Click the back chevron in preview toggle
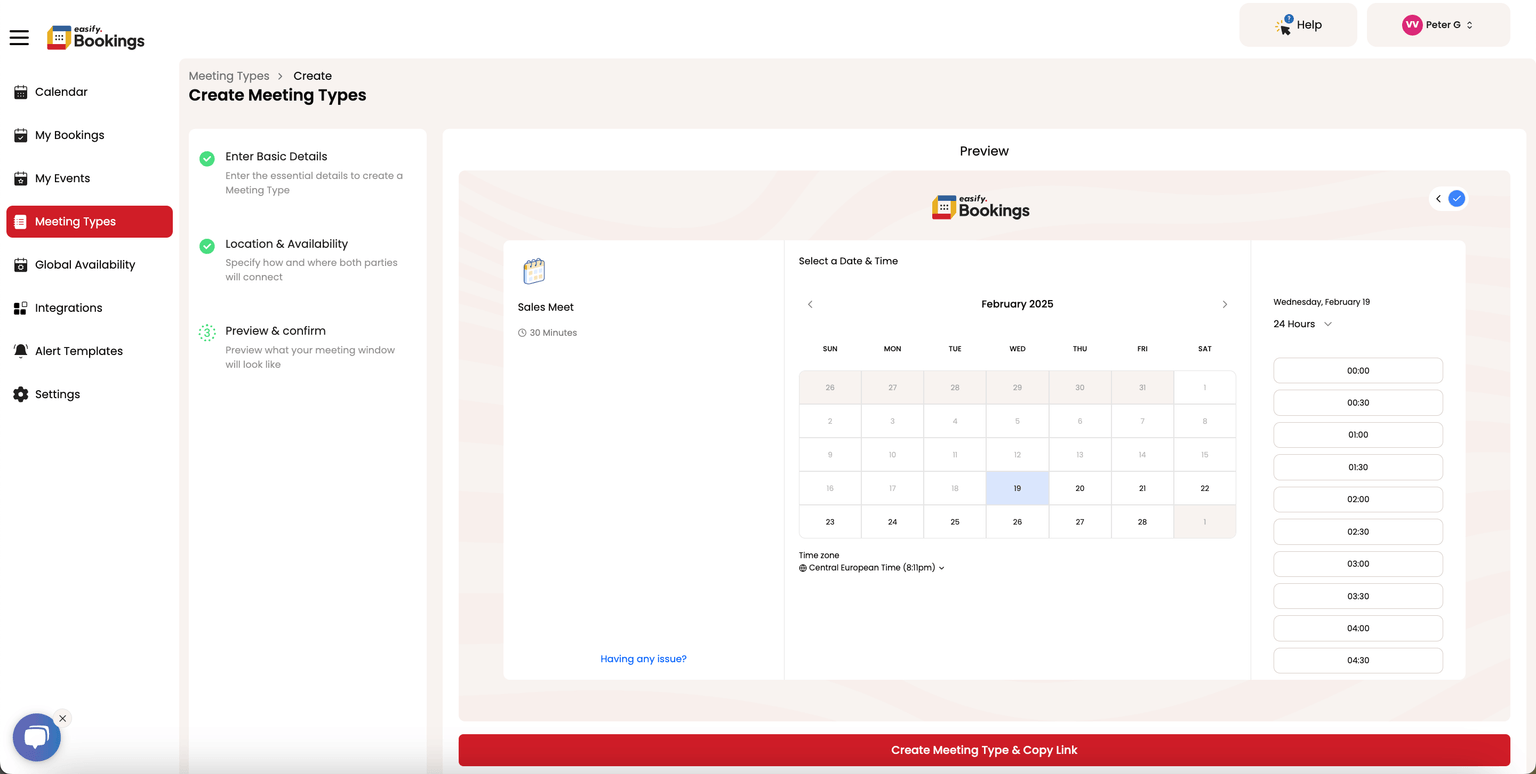Image resolution: width=1536 pixels, height=774 pixels. (1439, 198)
